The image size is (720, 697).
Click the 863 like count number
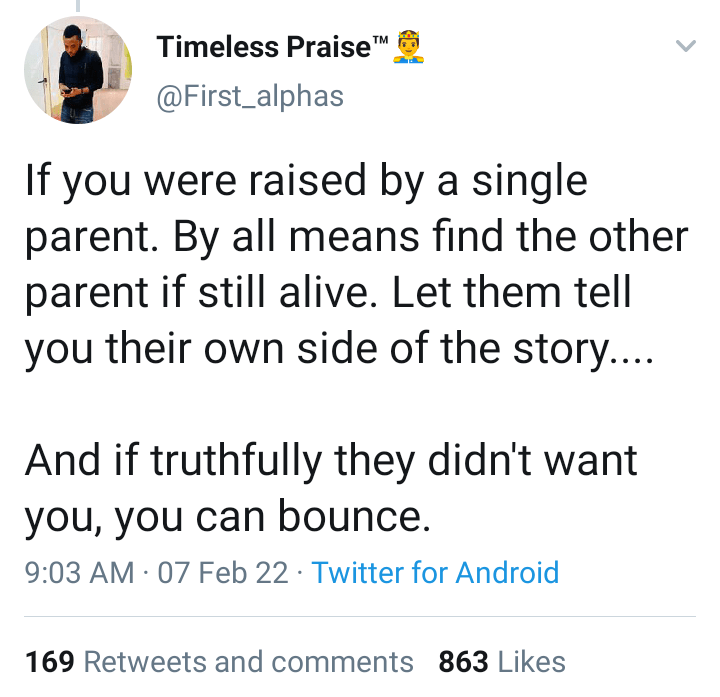point(463,661)
